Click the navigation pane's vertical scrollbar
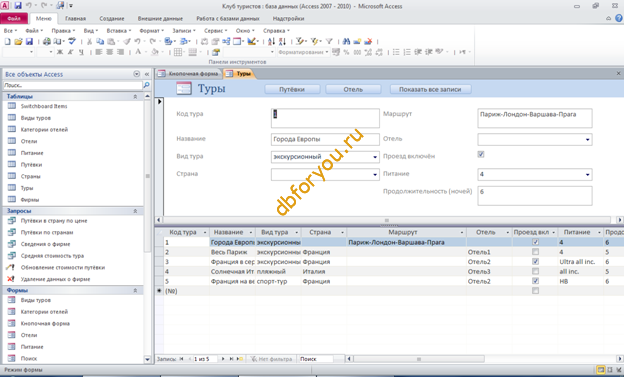 pyautogui.click(x=147, y=176)
